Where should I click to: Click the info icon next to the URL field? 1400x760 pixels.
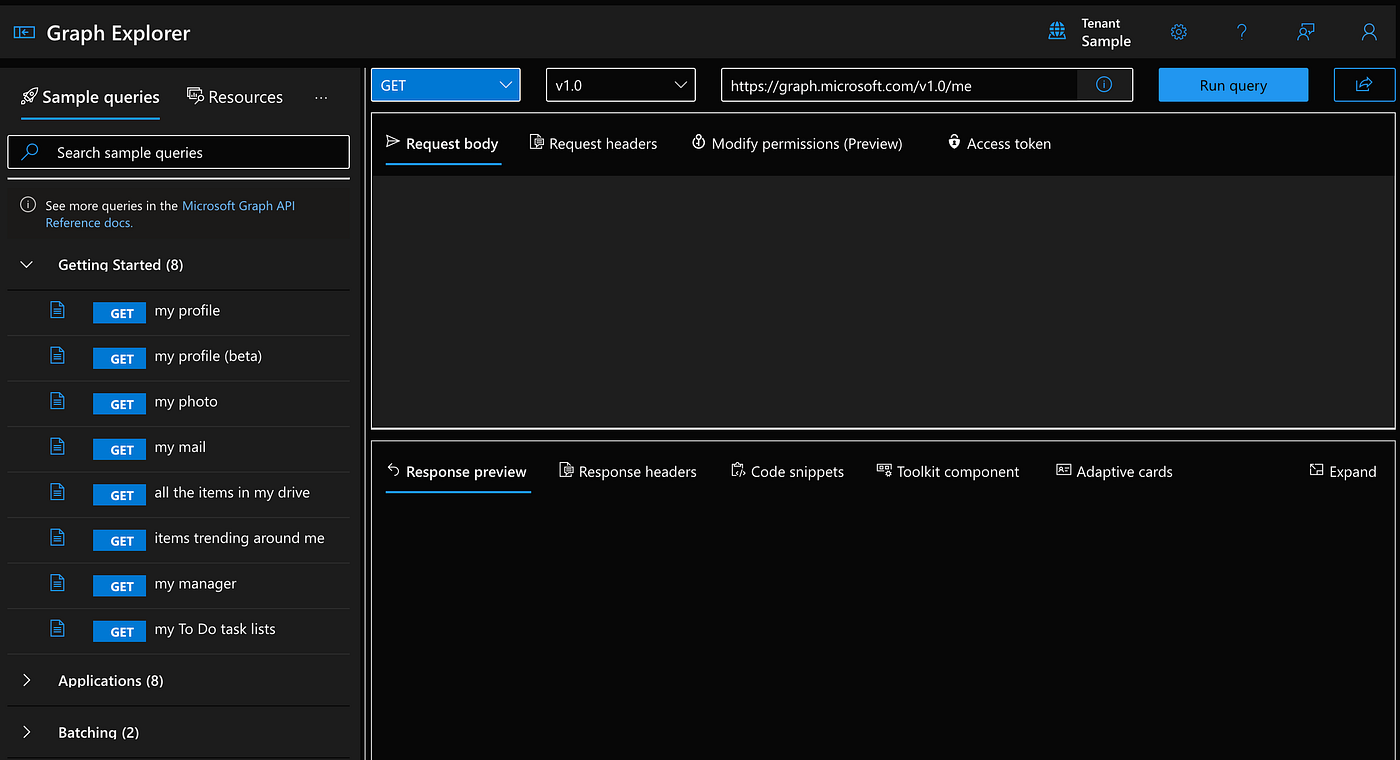point(1104,84)
